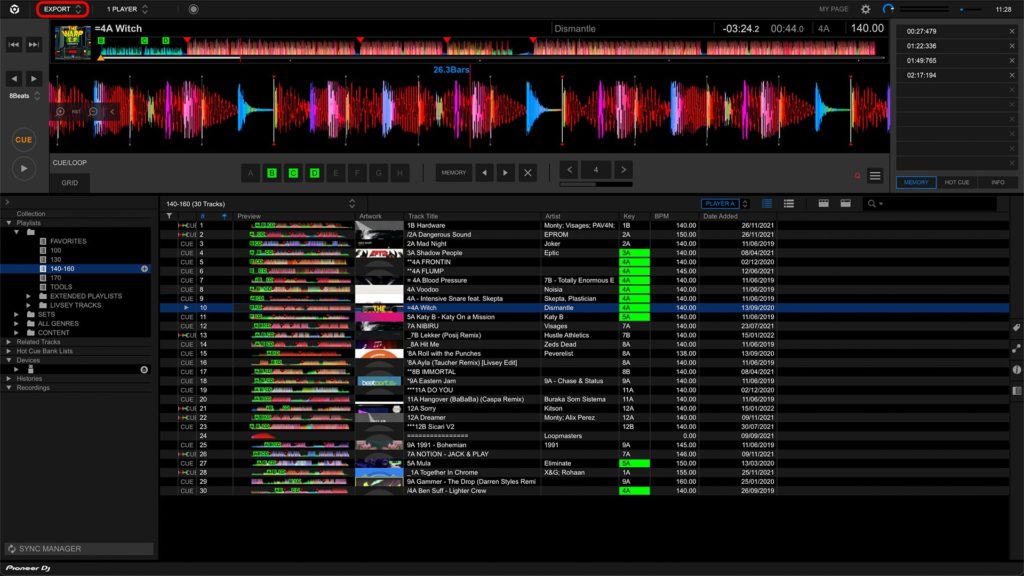Image resolution: width=1024 pixels, height=576 pixels.
Task: Enable hot cue pad F
Action: click(356, 172)
